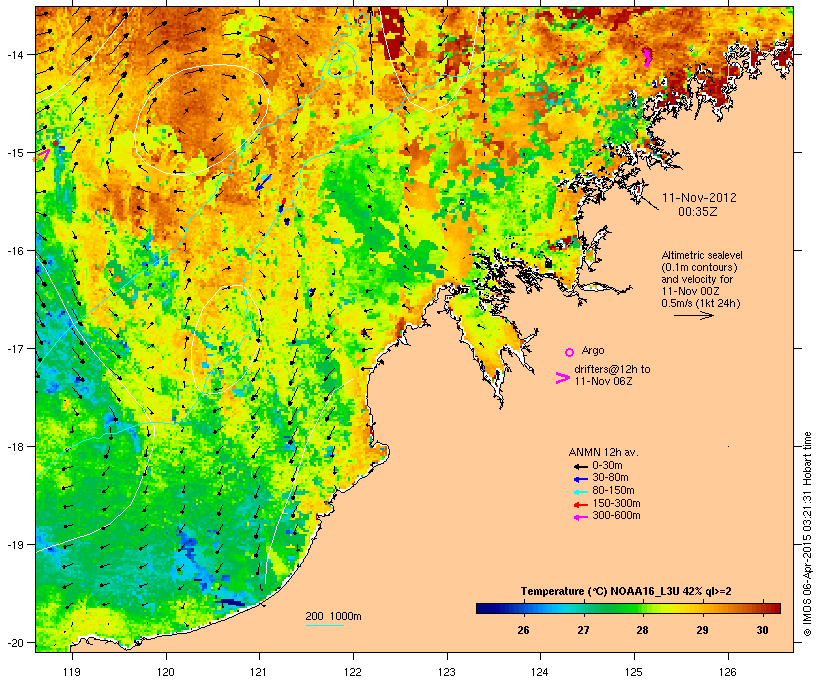
Task: Click the 0-30m depth label
Action: 607,466
